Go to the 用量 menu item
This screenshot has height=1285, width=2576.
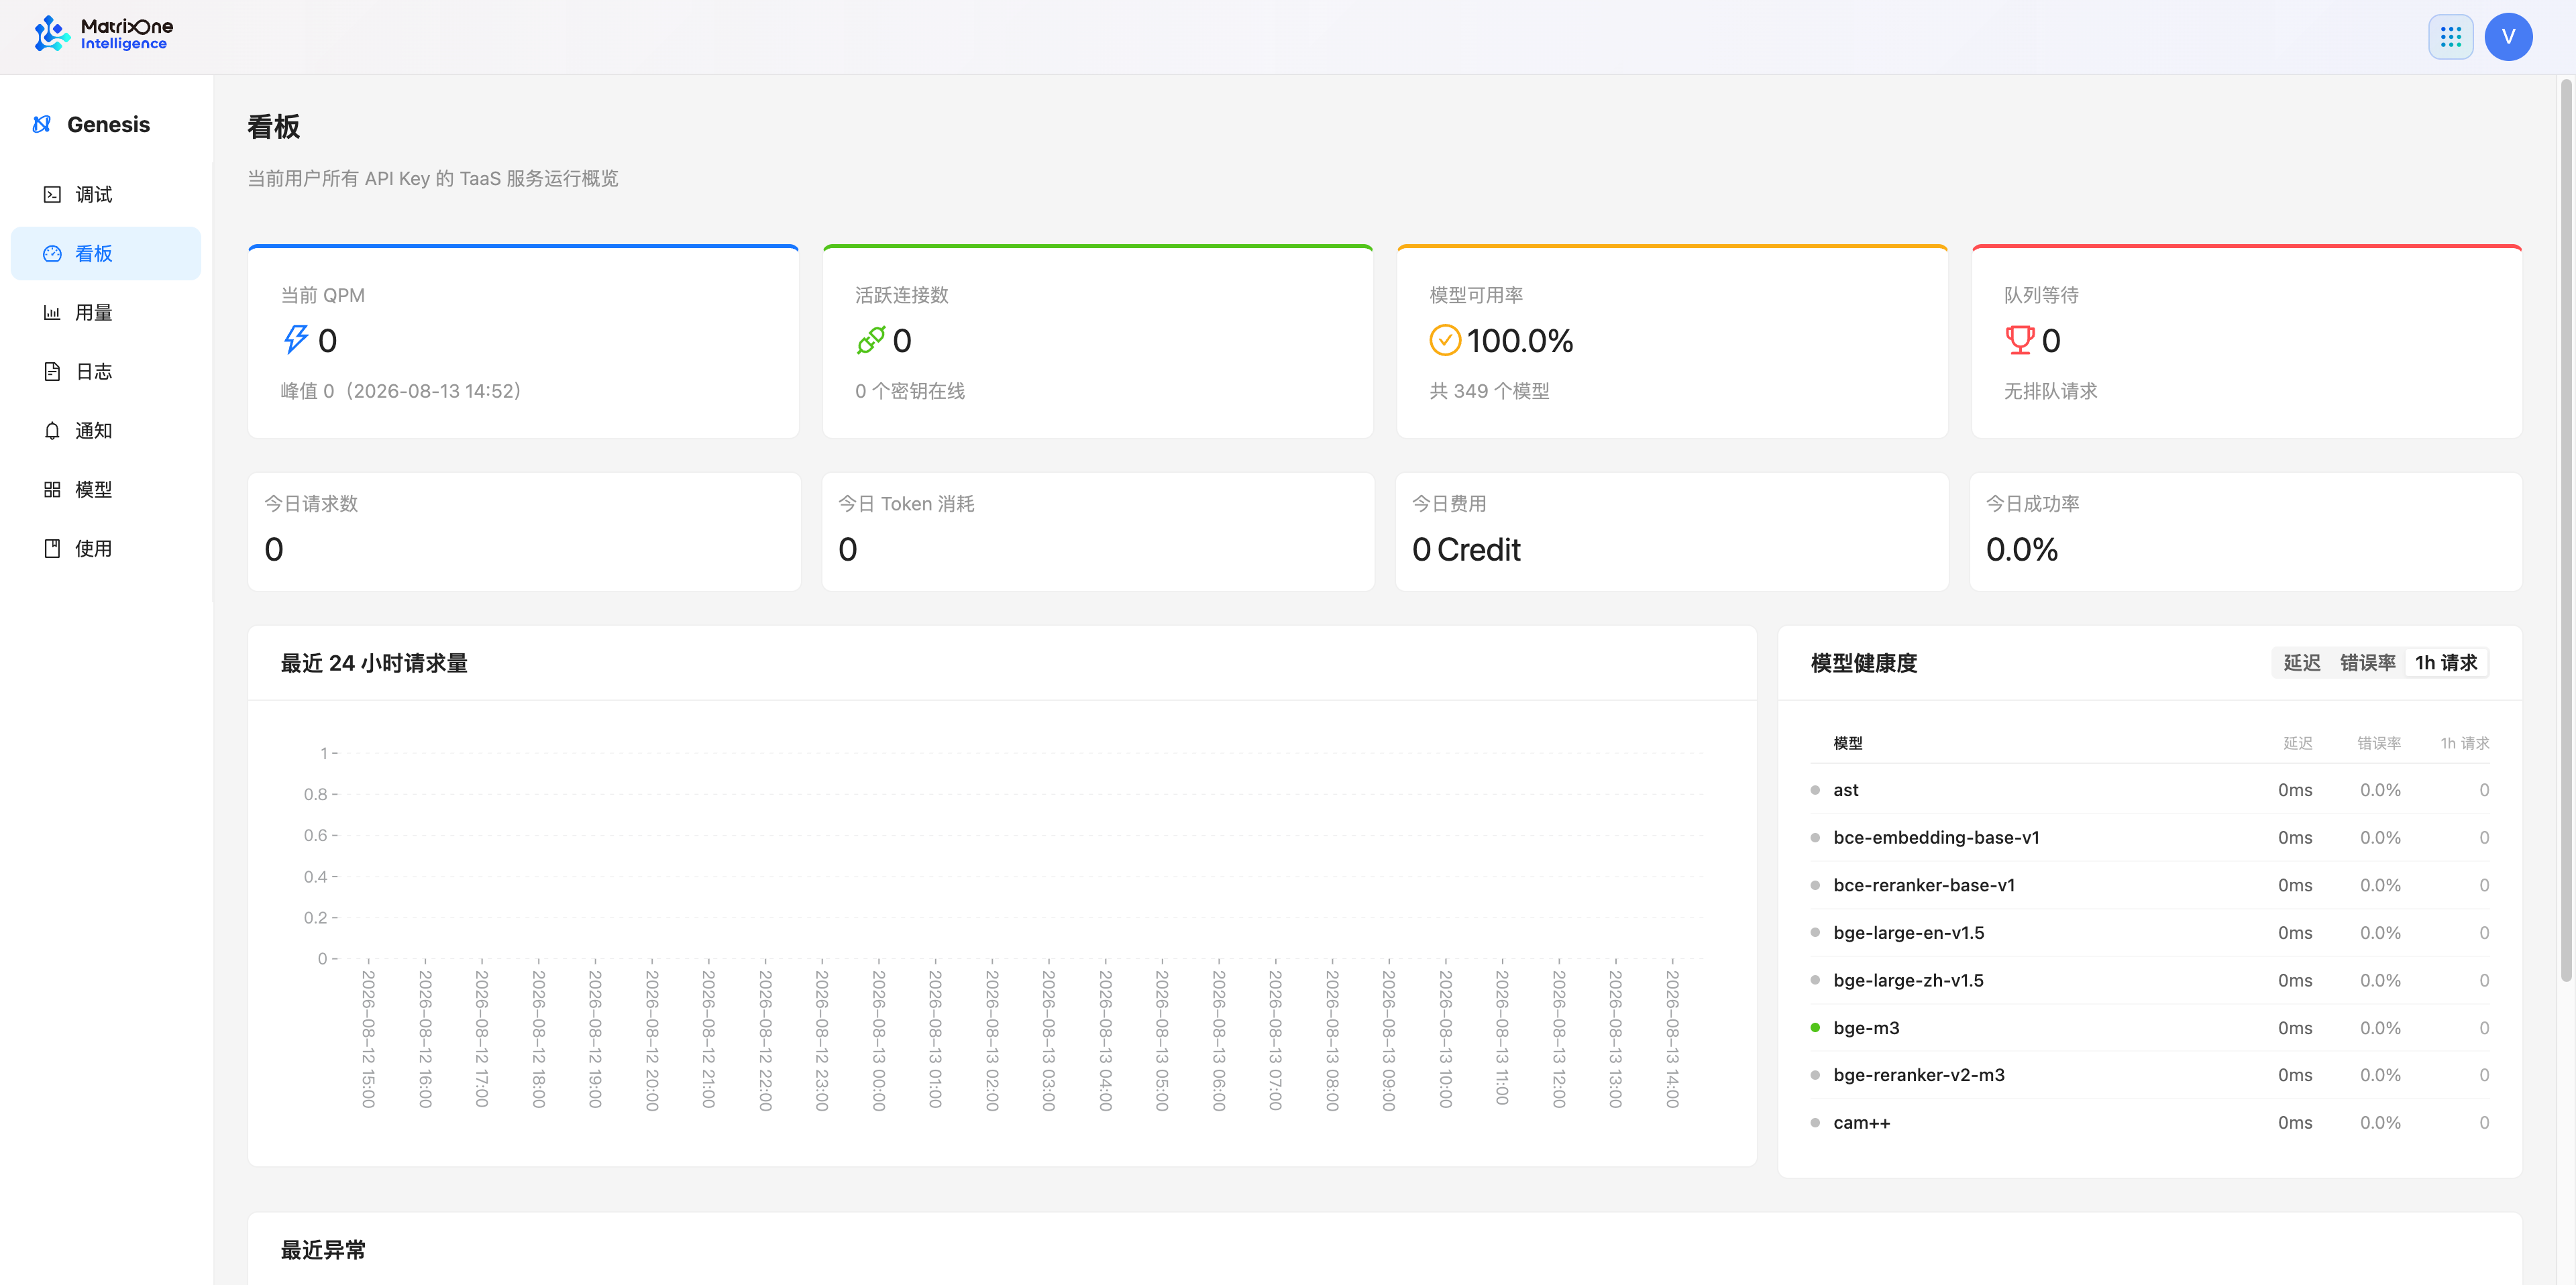[106, 313]
